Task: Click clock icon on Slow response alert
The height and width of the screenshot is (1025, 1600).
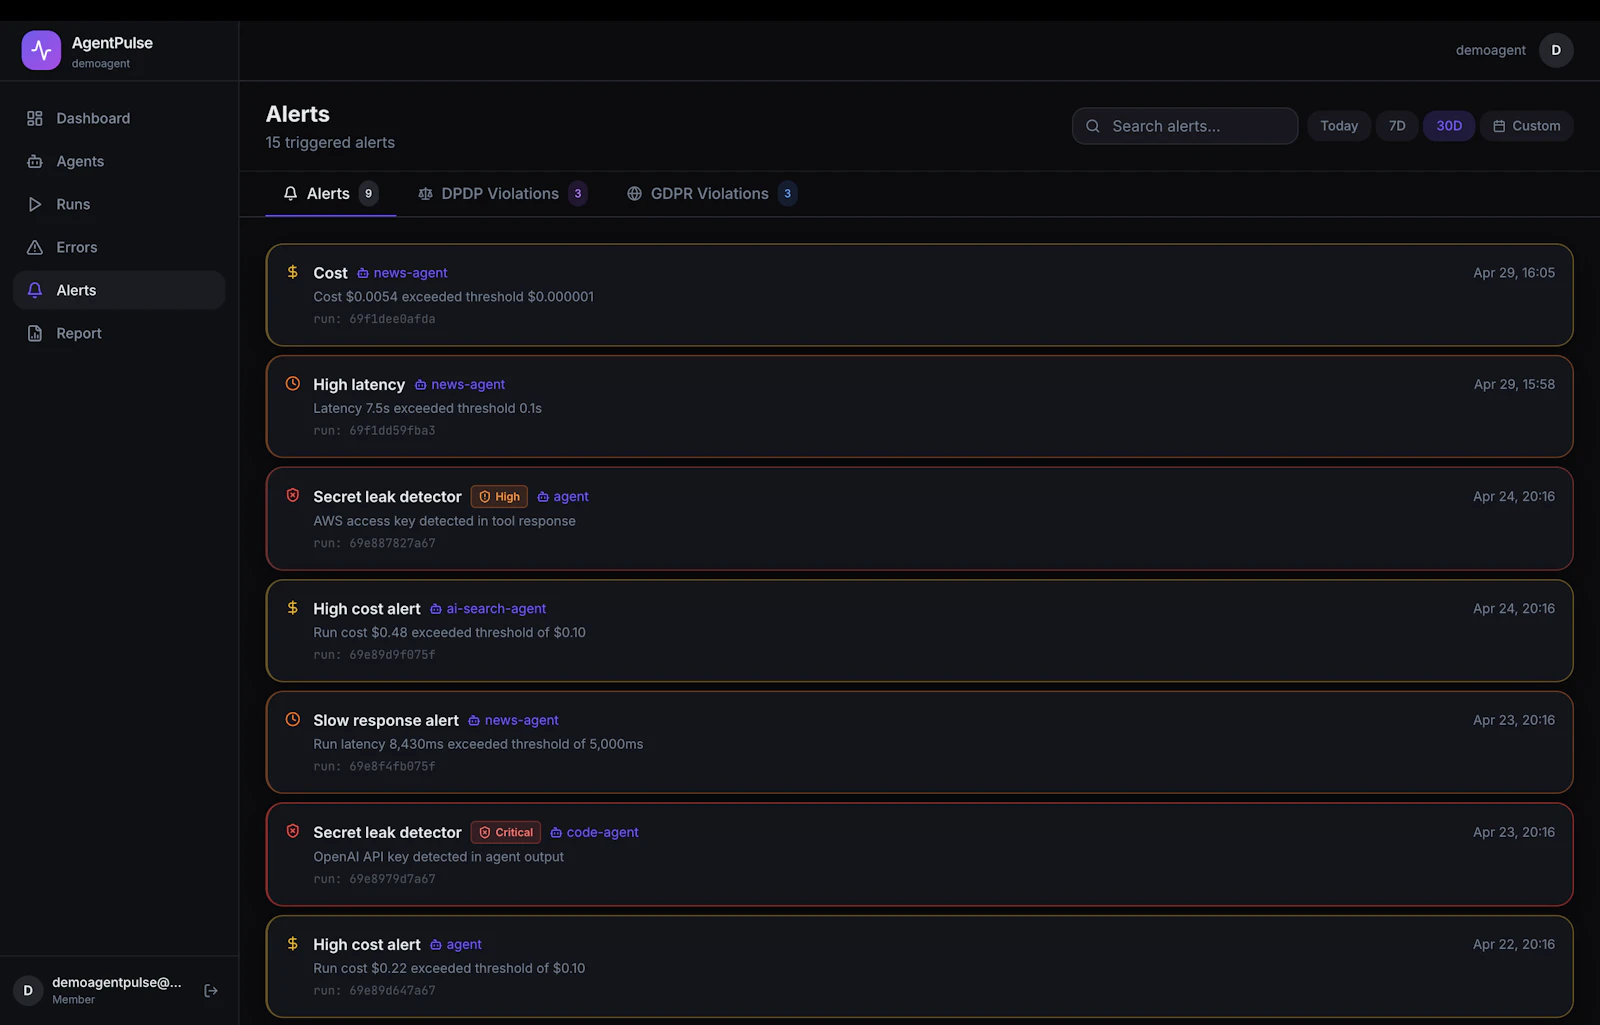Action: click(x=293, y=719)
